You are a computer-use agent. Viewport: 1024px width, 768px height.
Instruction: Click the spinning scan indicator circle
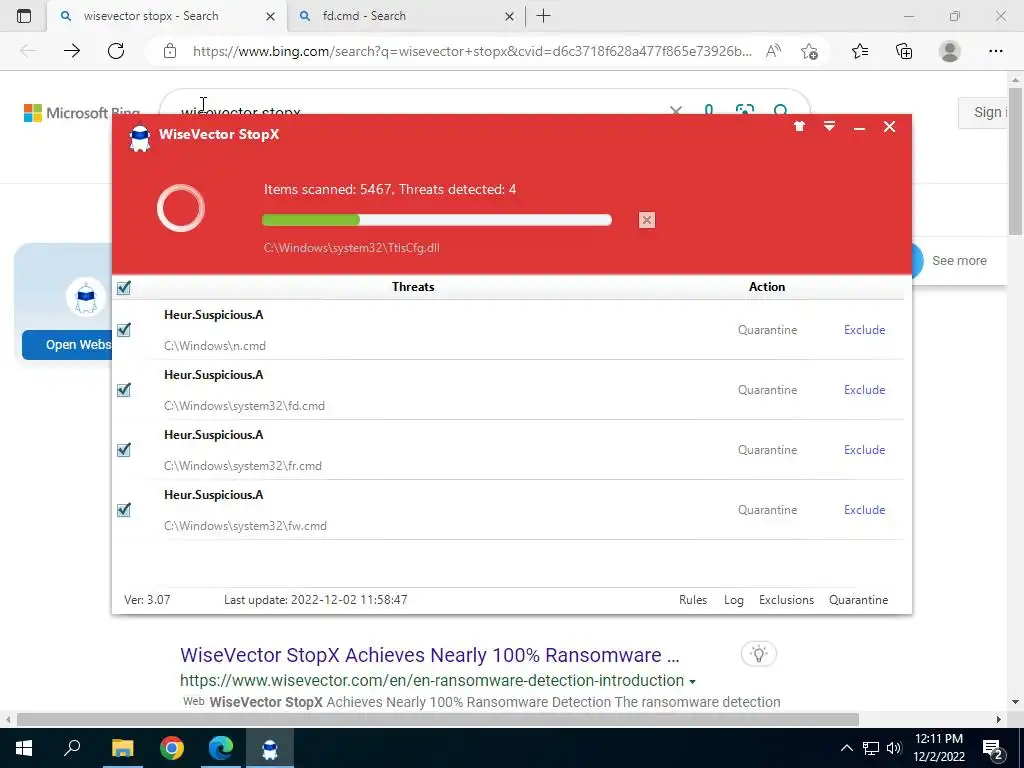pos(181,208)
